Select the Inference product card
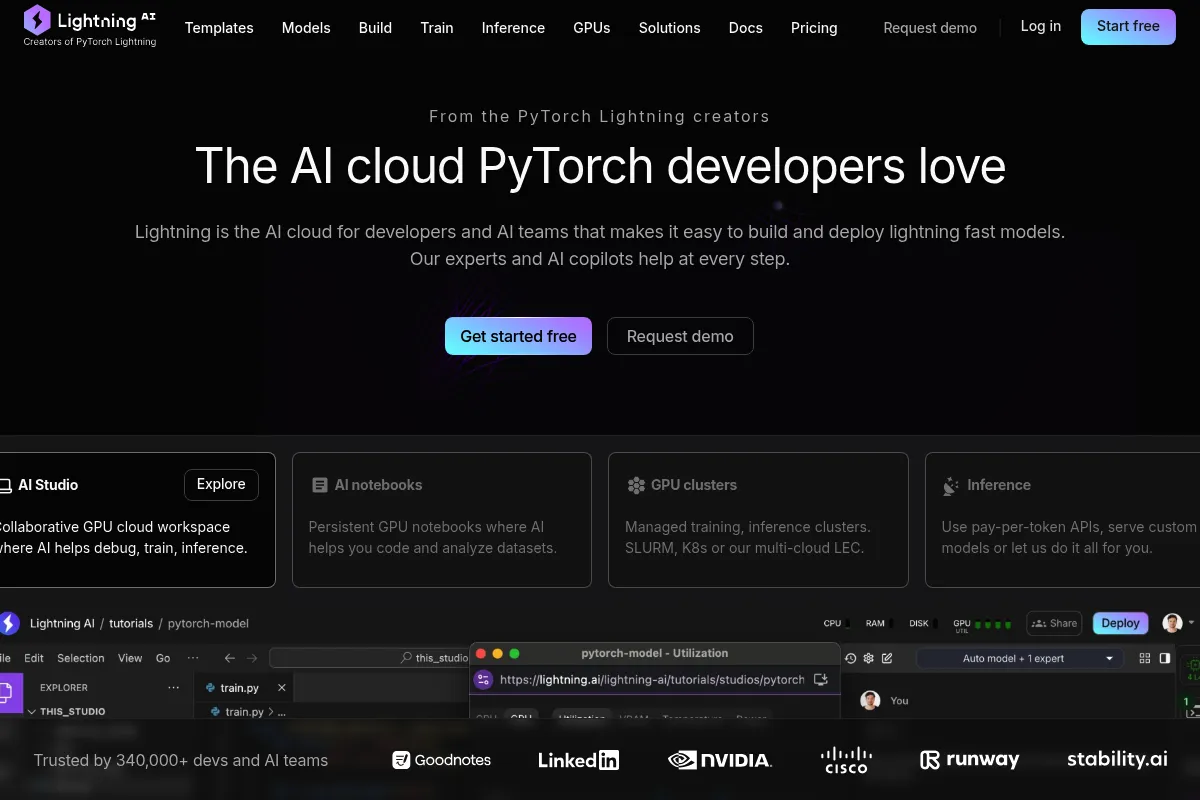Viewport: 1200px width, 800px height. [x=1062, y=519]
